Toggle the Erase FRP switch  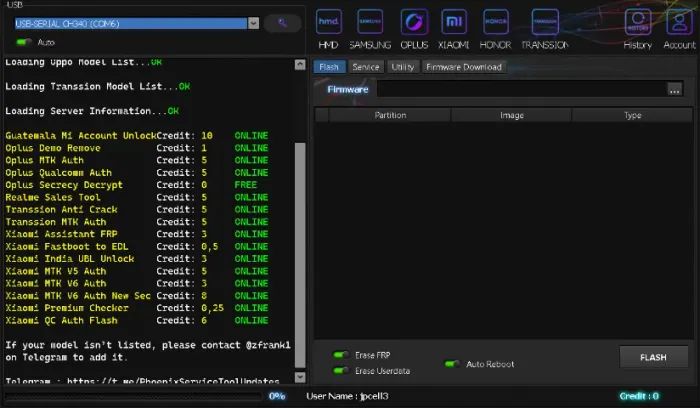click(341, 355)
